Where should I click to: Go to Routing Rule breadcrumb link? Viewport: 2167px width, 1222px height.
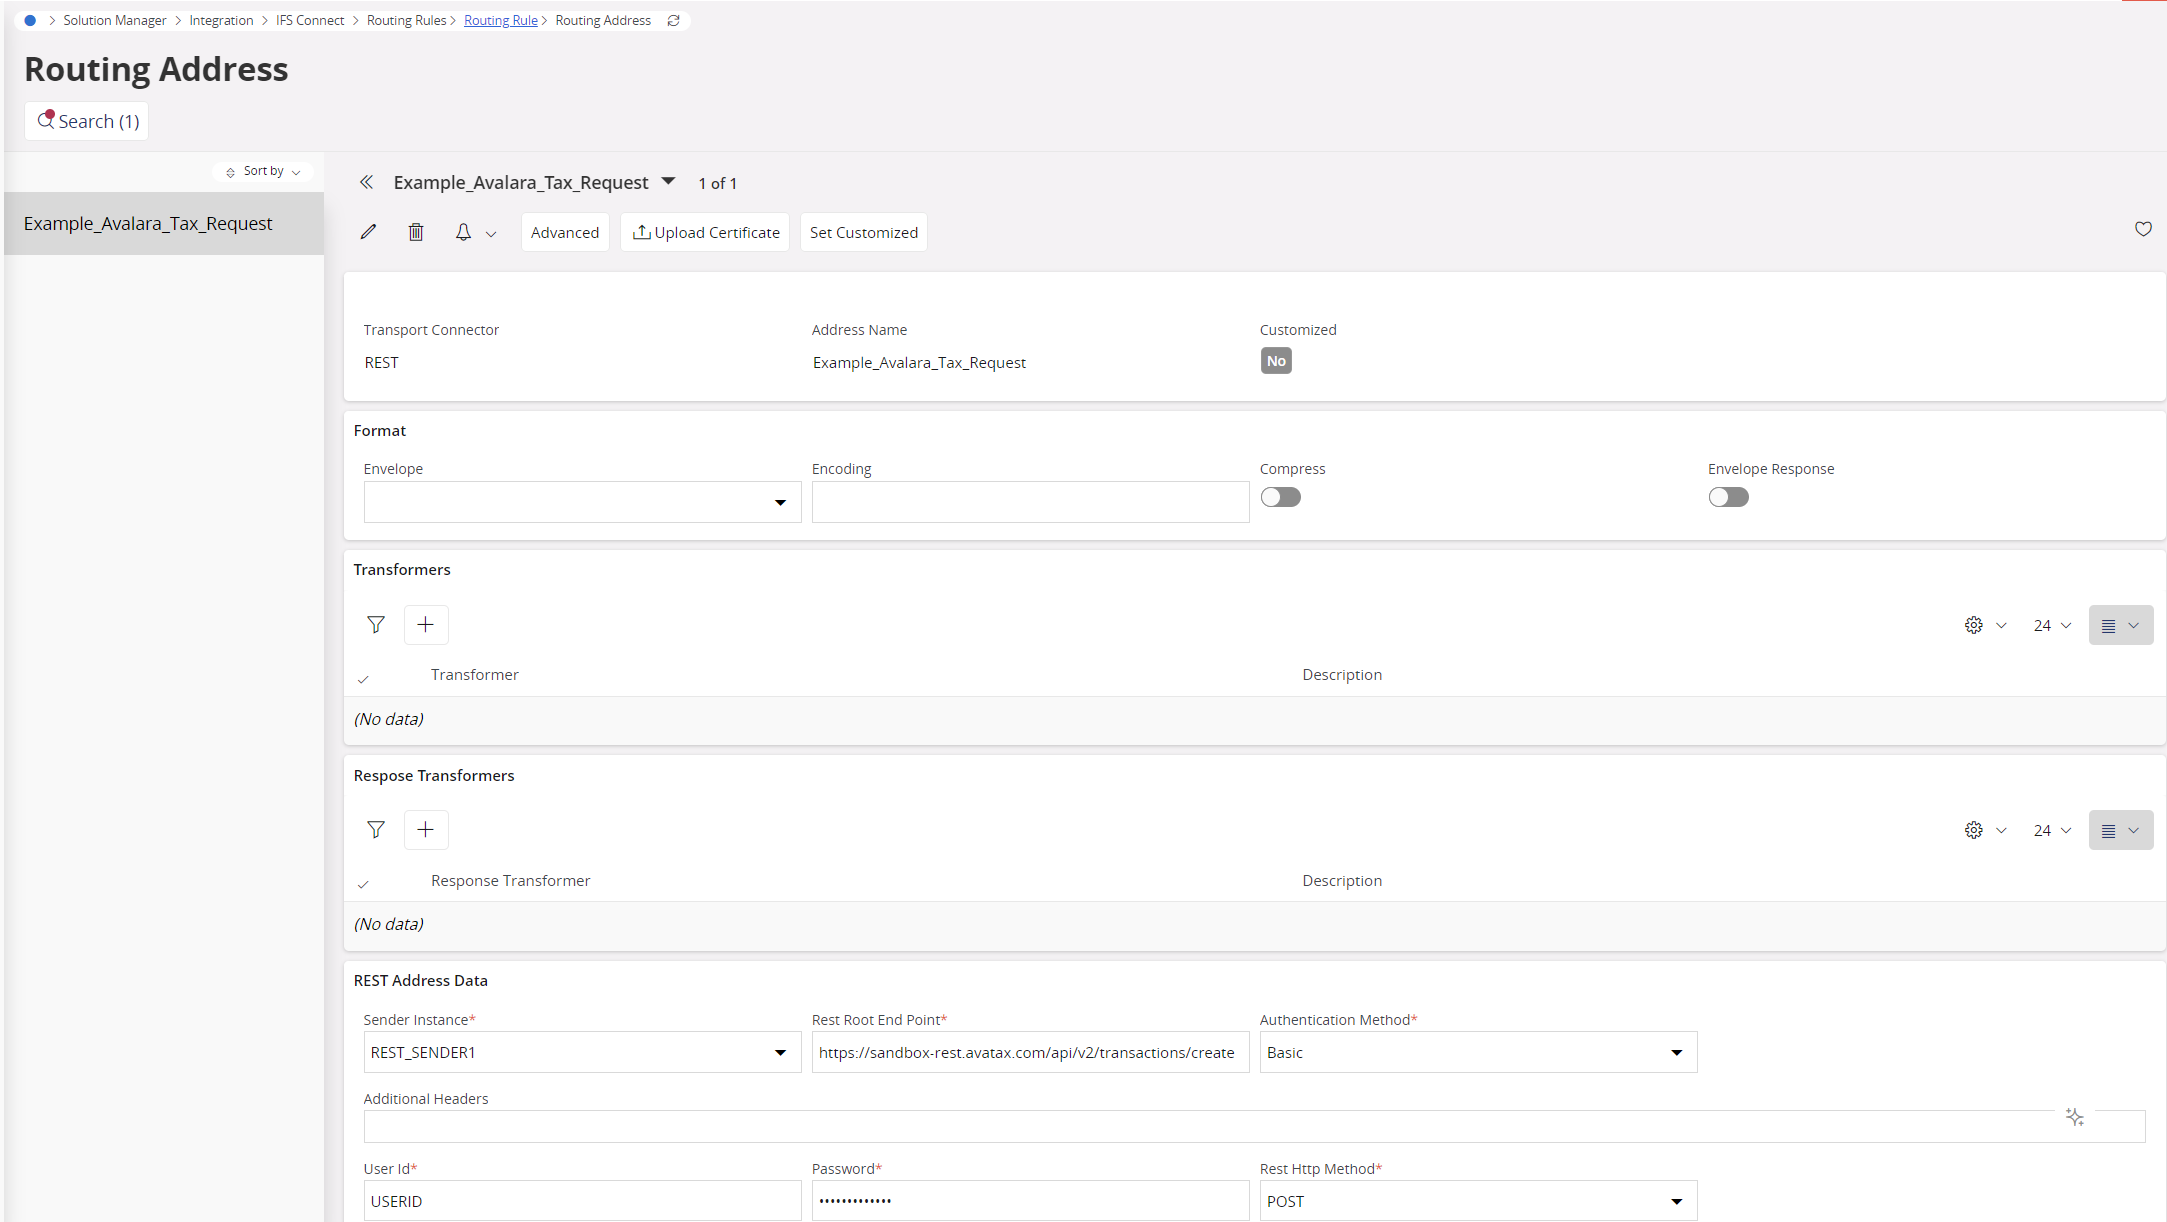point(501,20)
